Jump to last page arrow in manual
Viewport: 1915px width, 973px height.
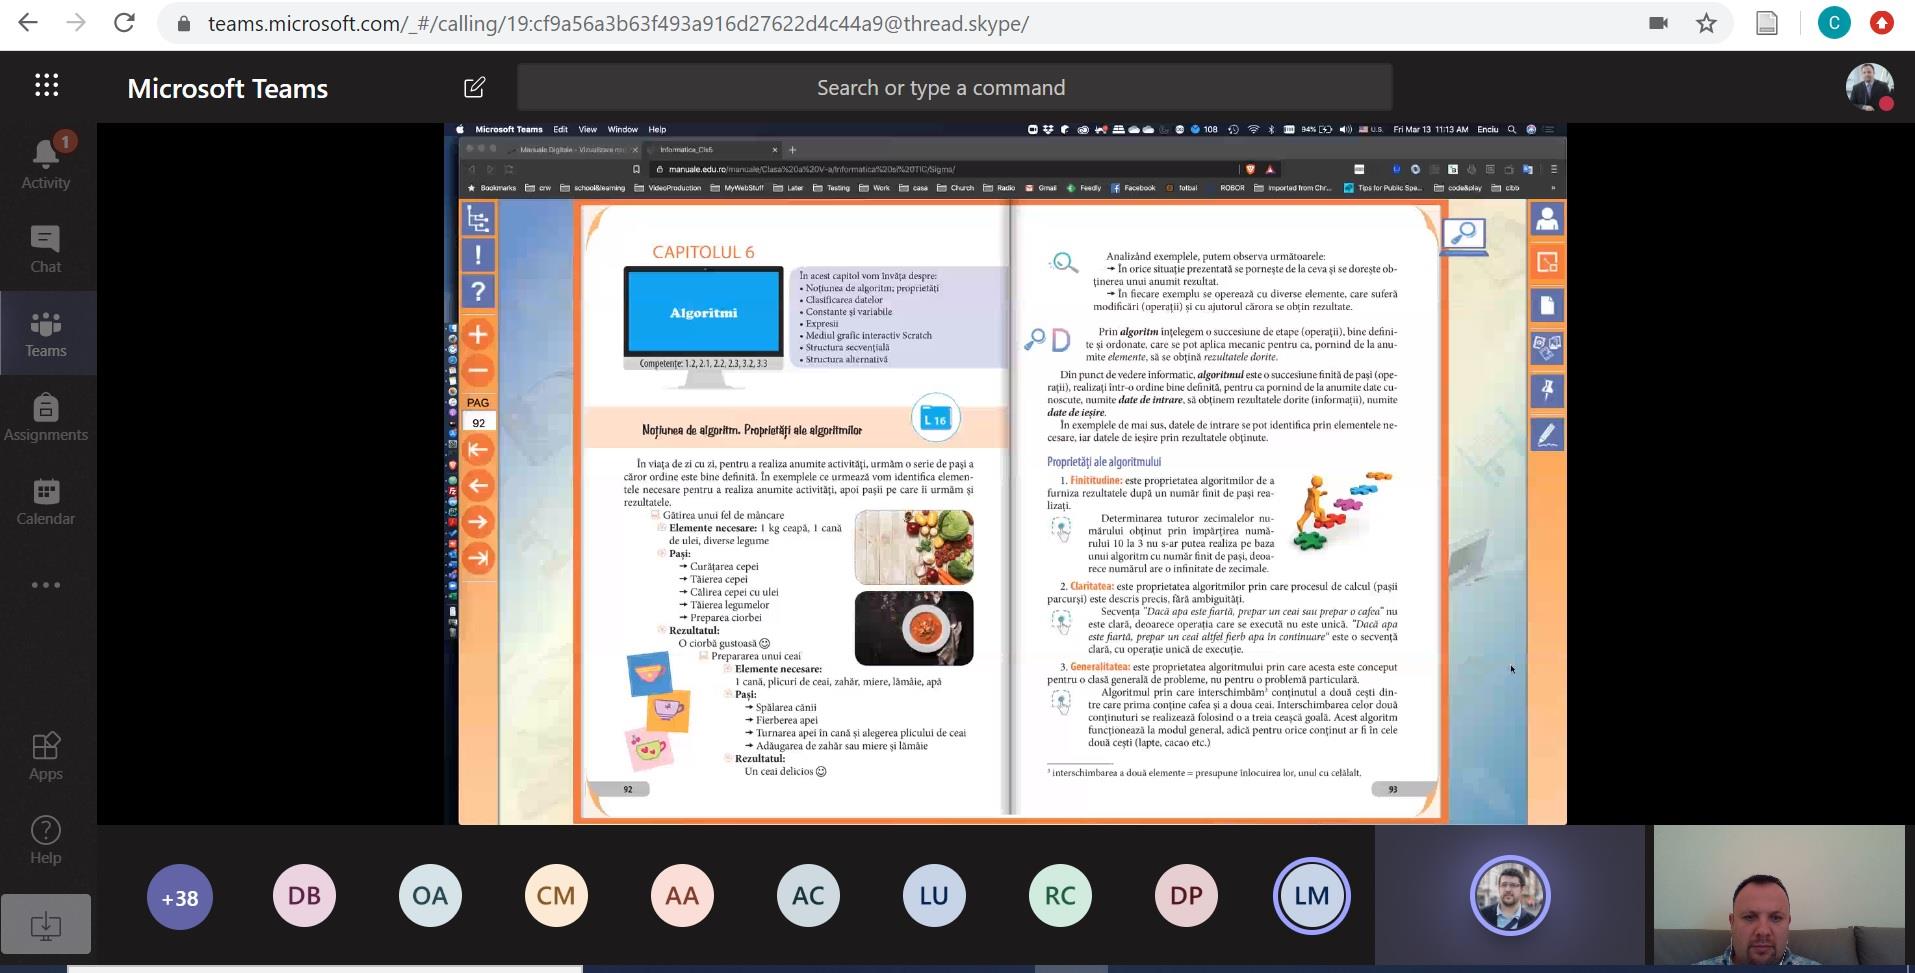point(478,558)
